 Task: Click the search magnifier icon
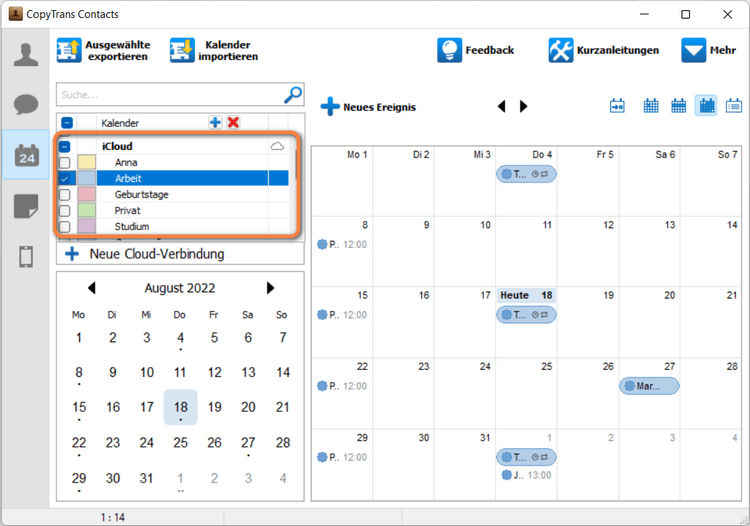[x=292, y=95]
